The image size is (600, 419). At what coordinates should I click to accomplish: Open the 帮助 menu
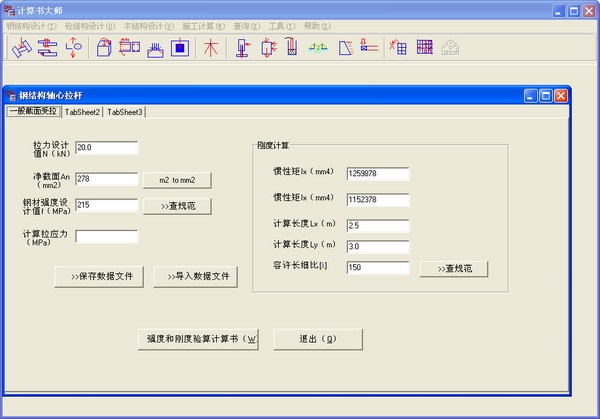(x=317, y=26)
